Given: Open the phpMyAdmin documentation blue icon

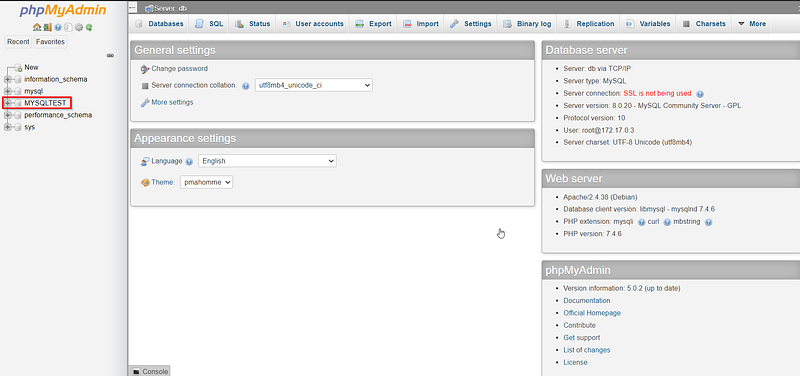Looking at the screenshot, I should 58,27.
